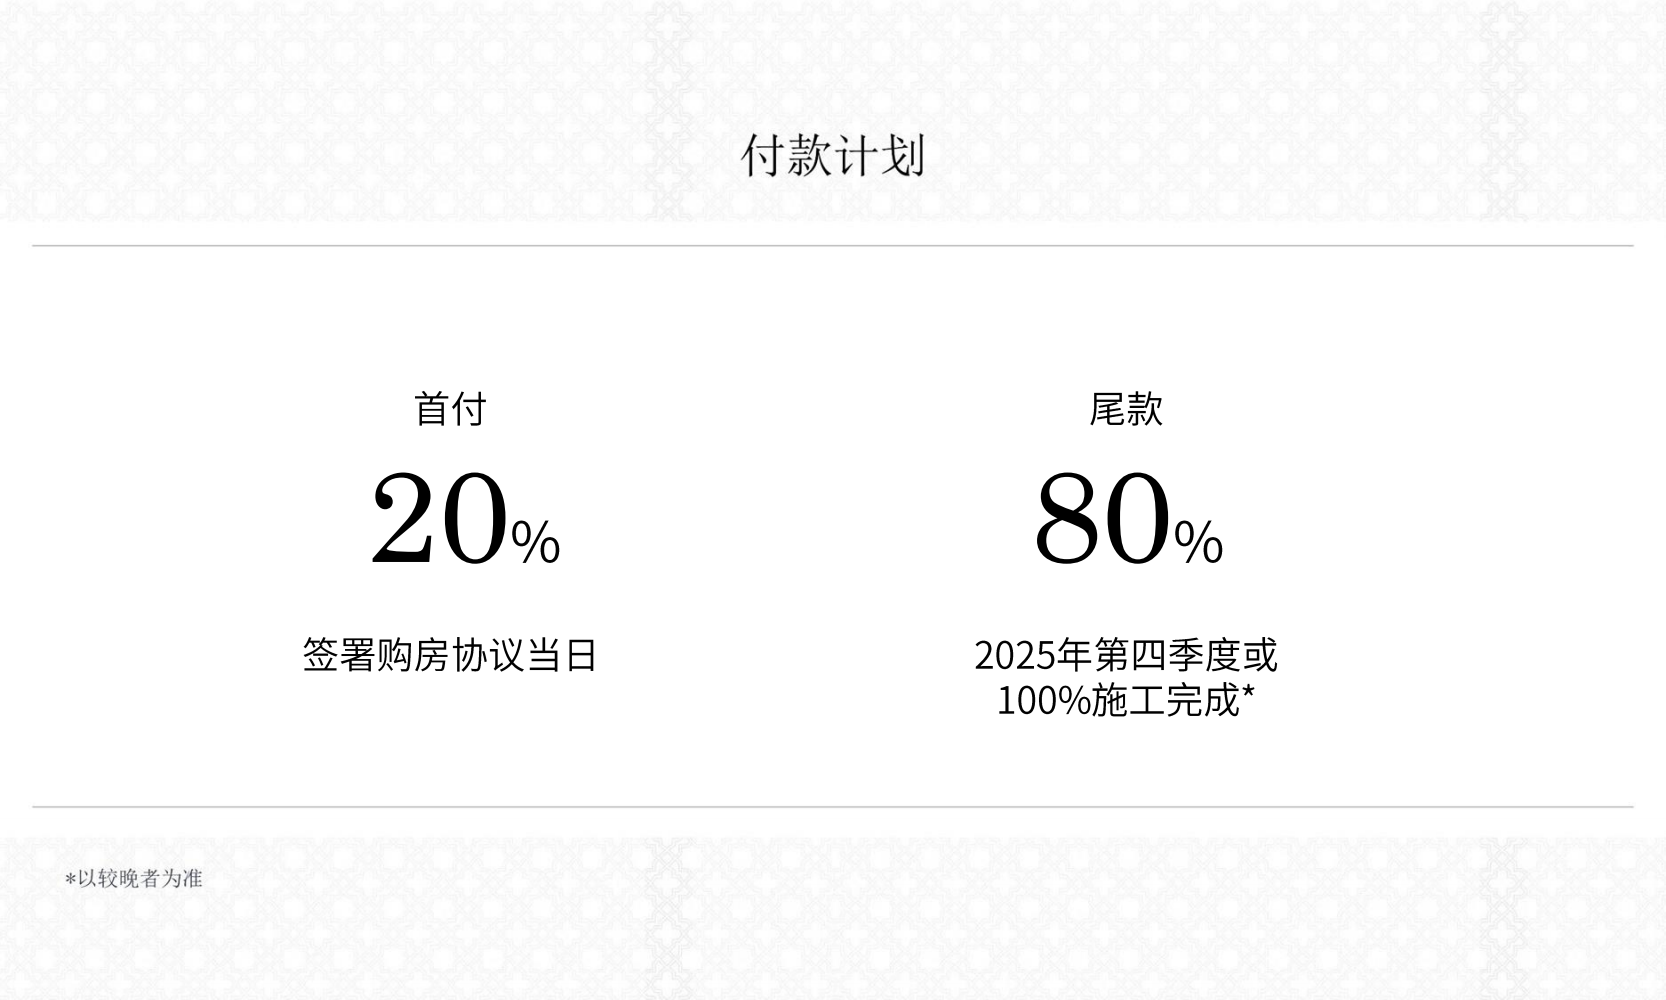Click the large 20 number
The width and height of the screenshot is (1666, 1000).
click(x=440, y=520)
